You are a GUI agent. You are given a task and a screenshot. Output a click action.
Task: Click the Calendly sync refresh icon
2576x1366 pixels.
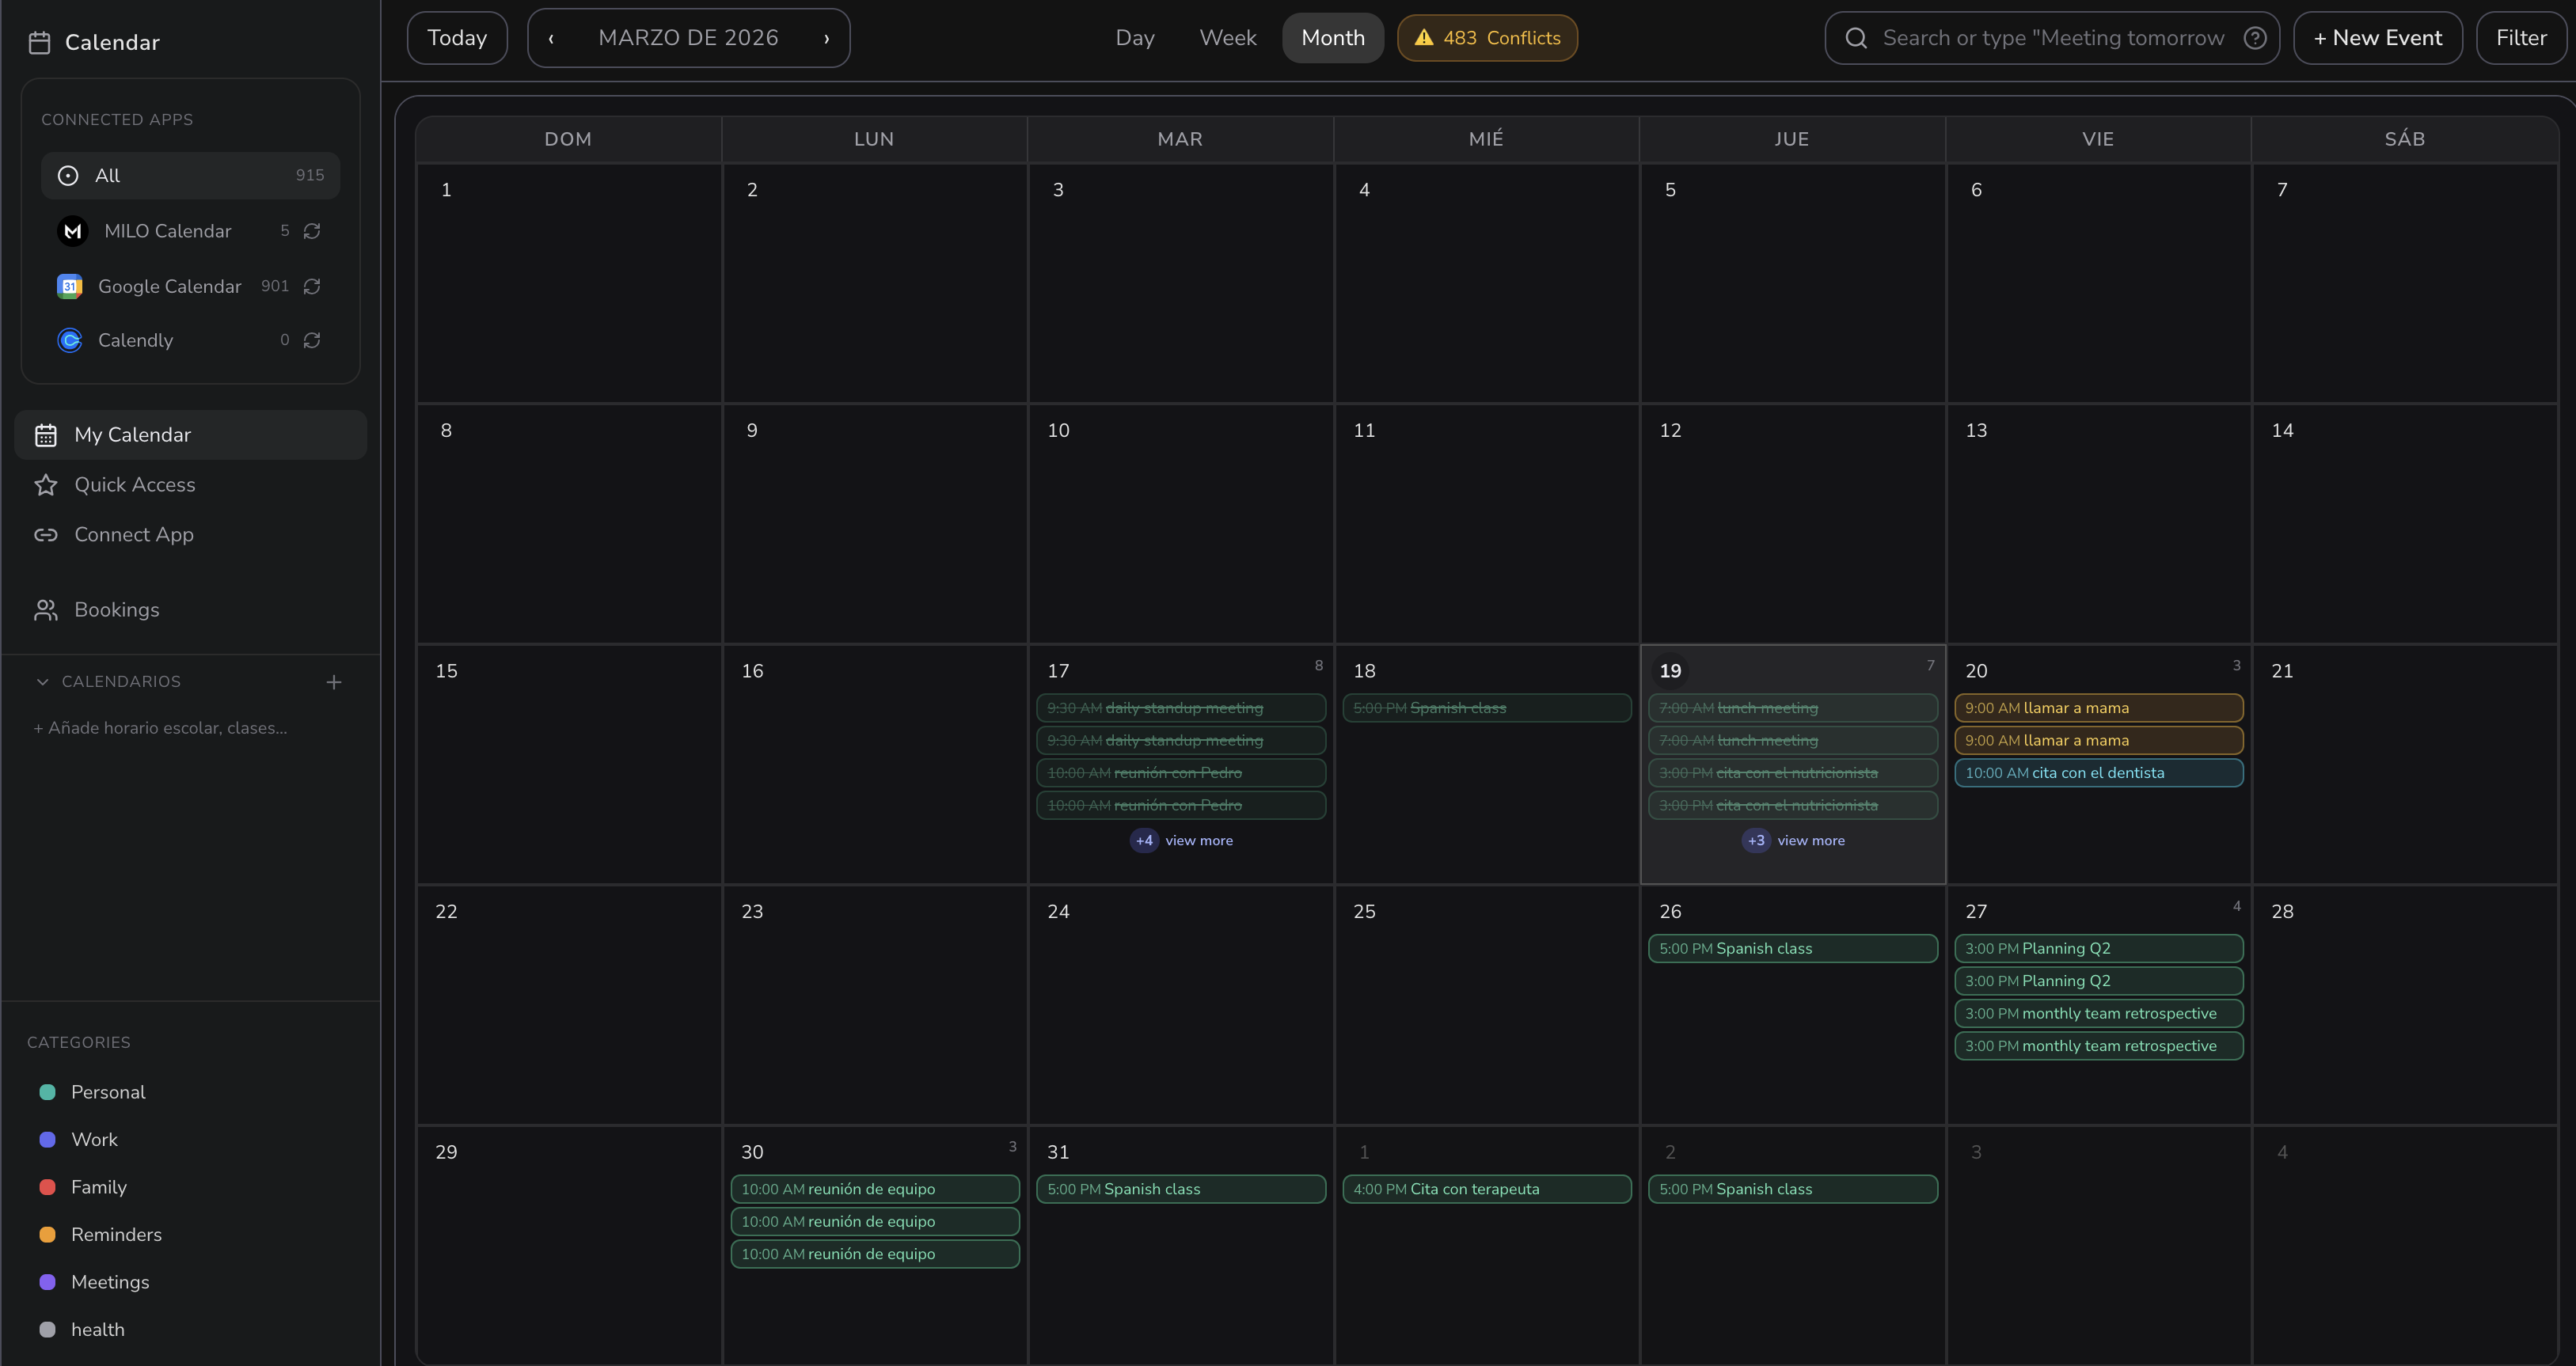pyautogui.click(x=312, y=340)
